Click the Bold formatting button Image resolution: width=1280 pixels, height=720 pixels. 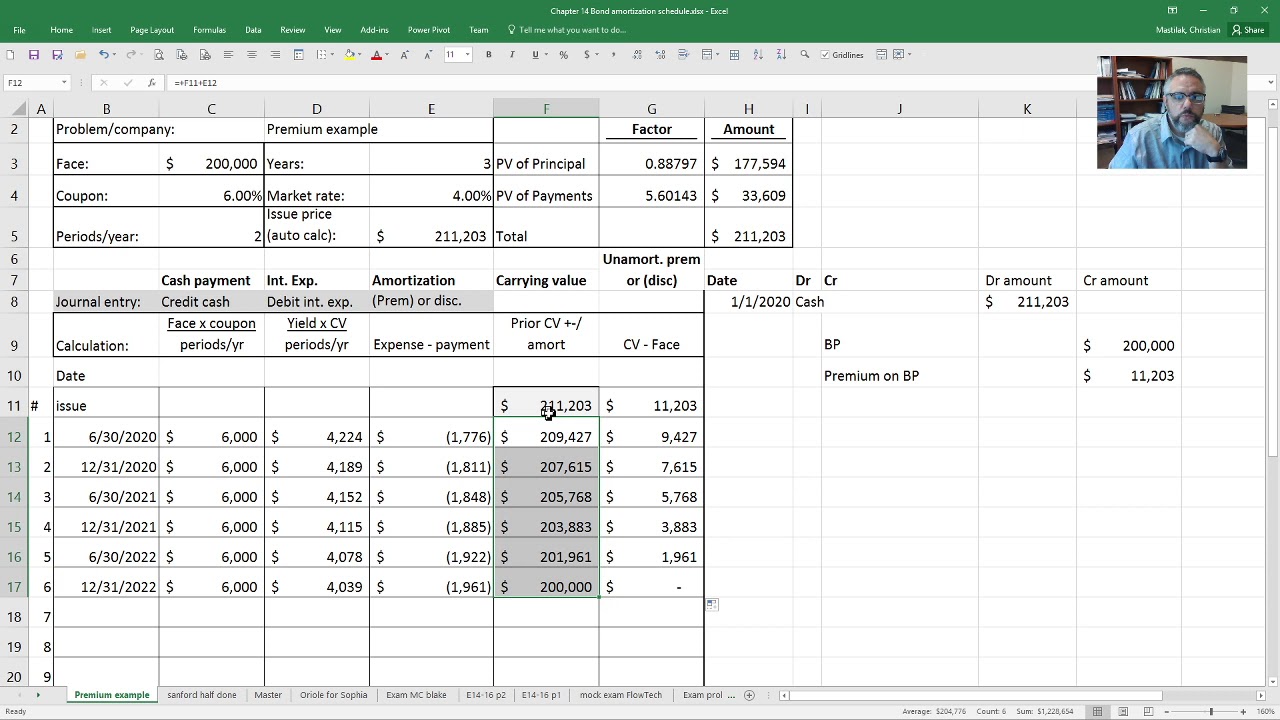coord(488,54)
